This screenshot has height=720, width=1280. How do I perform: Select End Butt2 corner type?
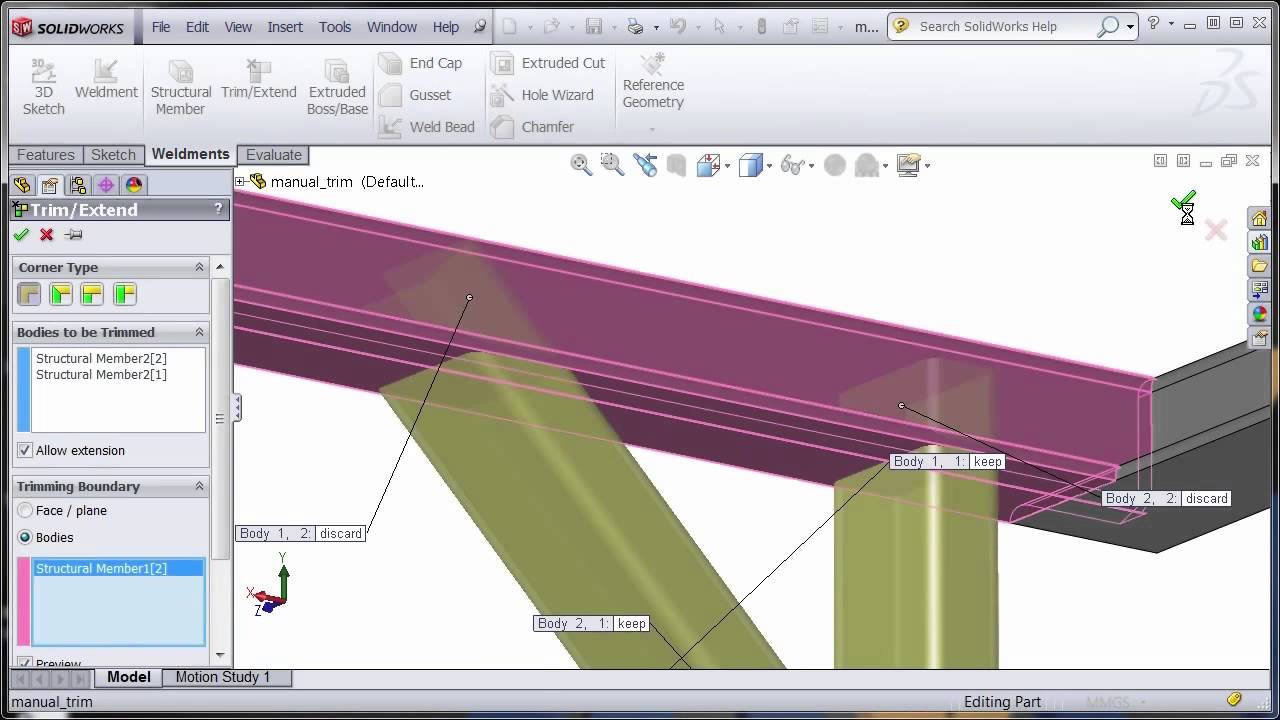124,295
